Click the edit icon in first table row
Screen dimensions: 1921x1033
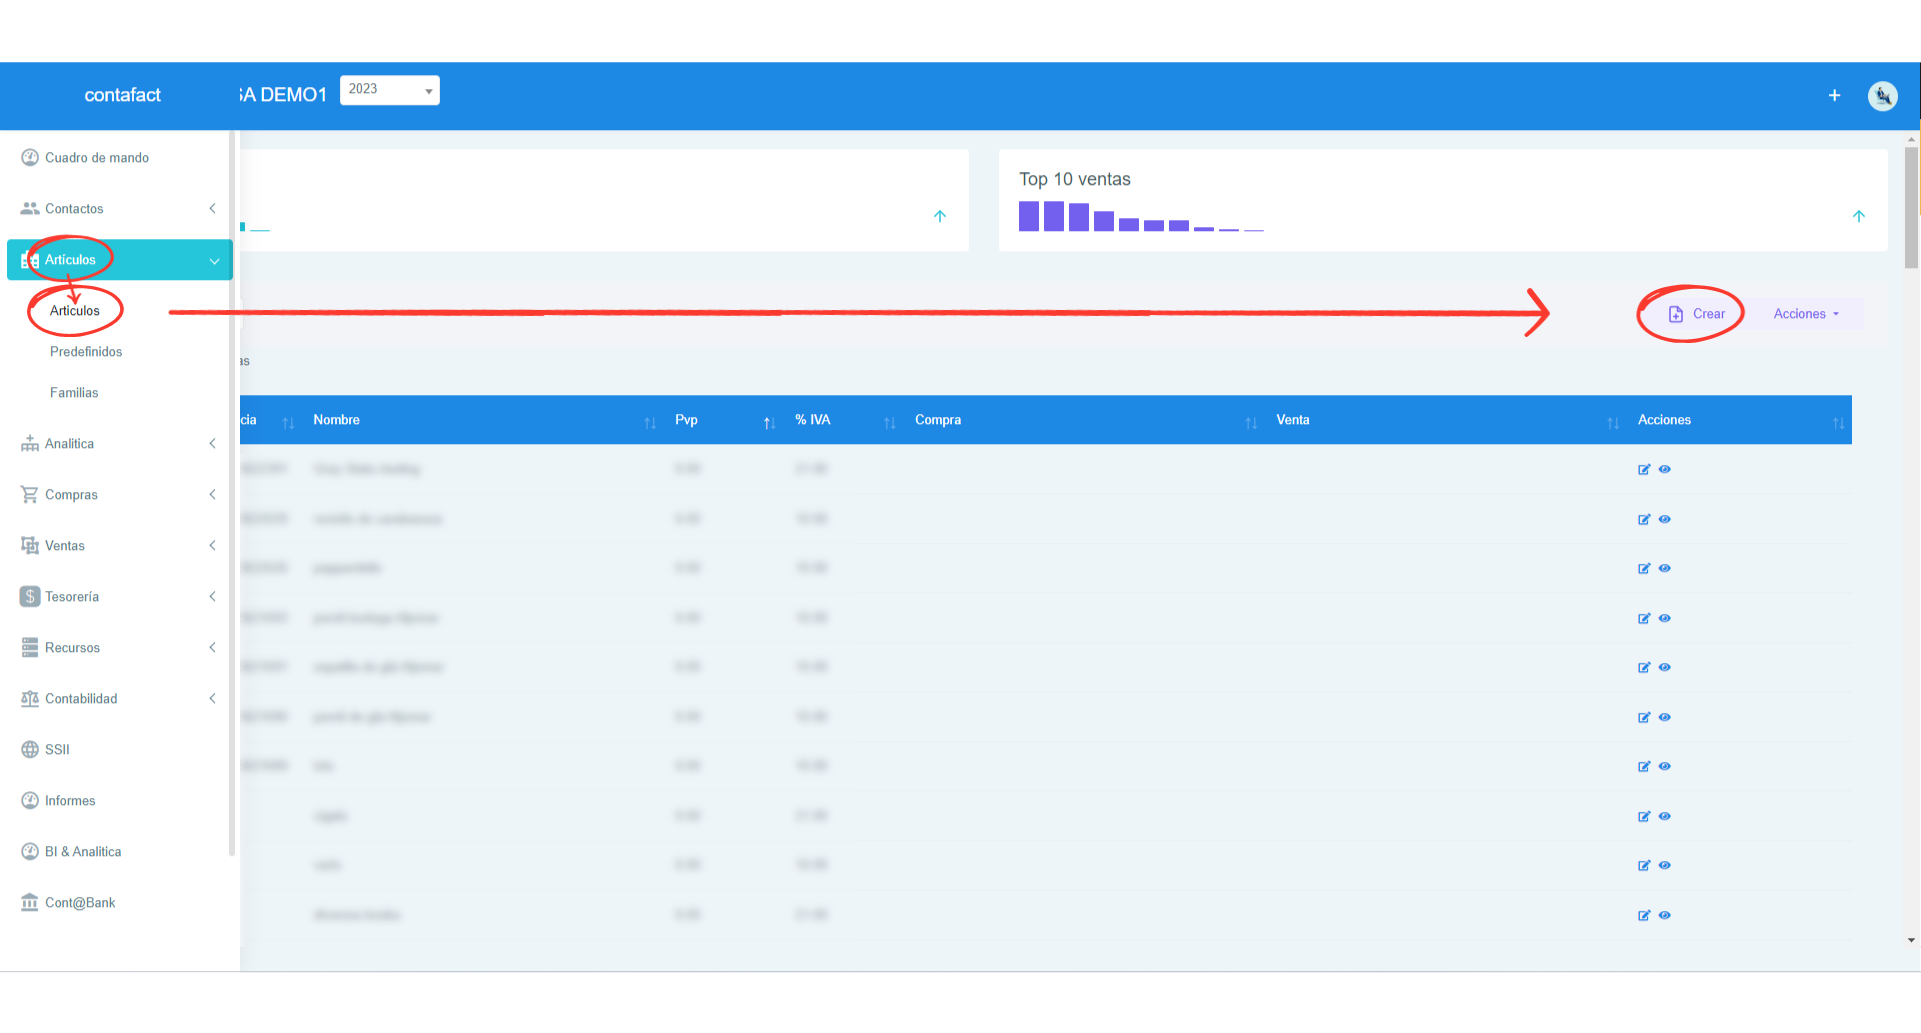pyautogui.click(x=1643, y=470)
